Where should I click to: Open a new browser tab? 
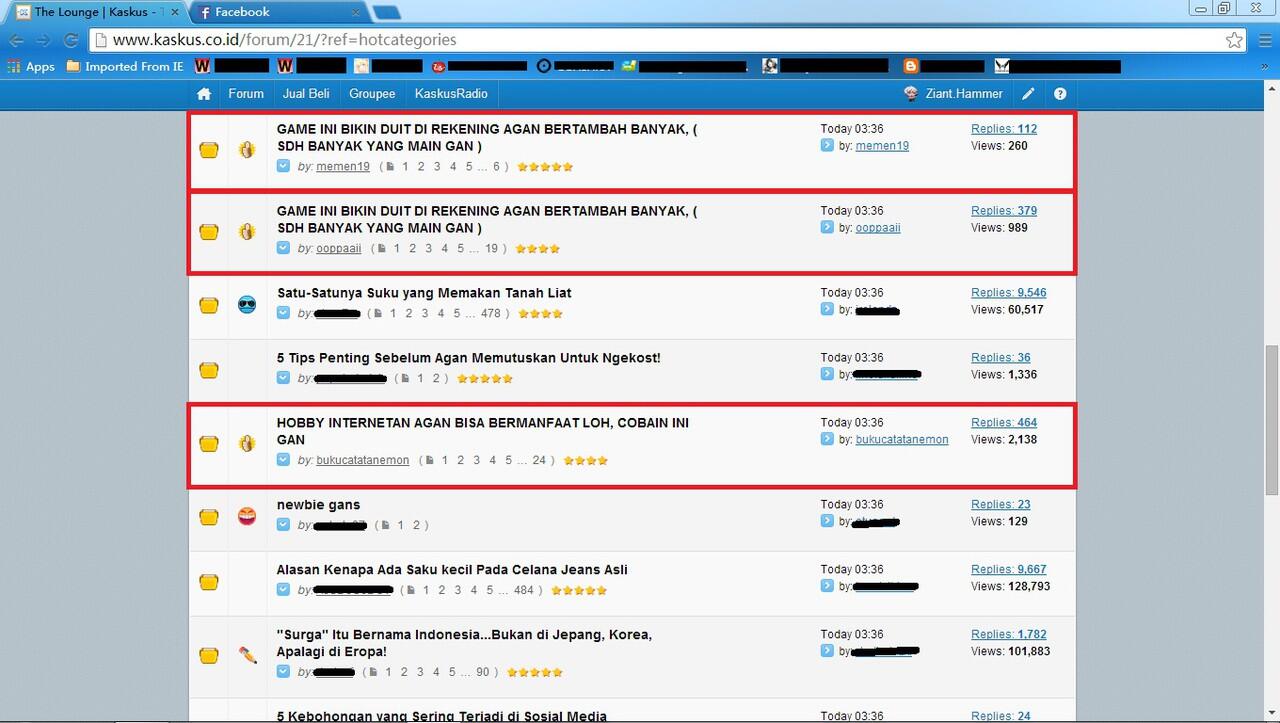[386, 12]
